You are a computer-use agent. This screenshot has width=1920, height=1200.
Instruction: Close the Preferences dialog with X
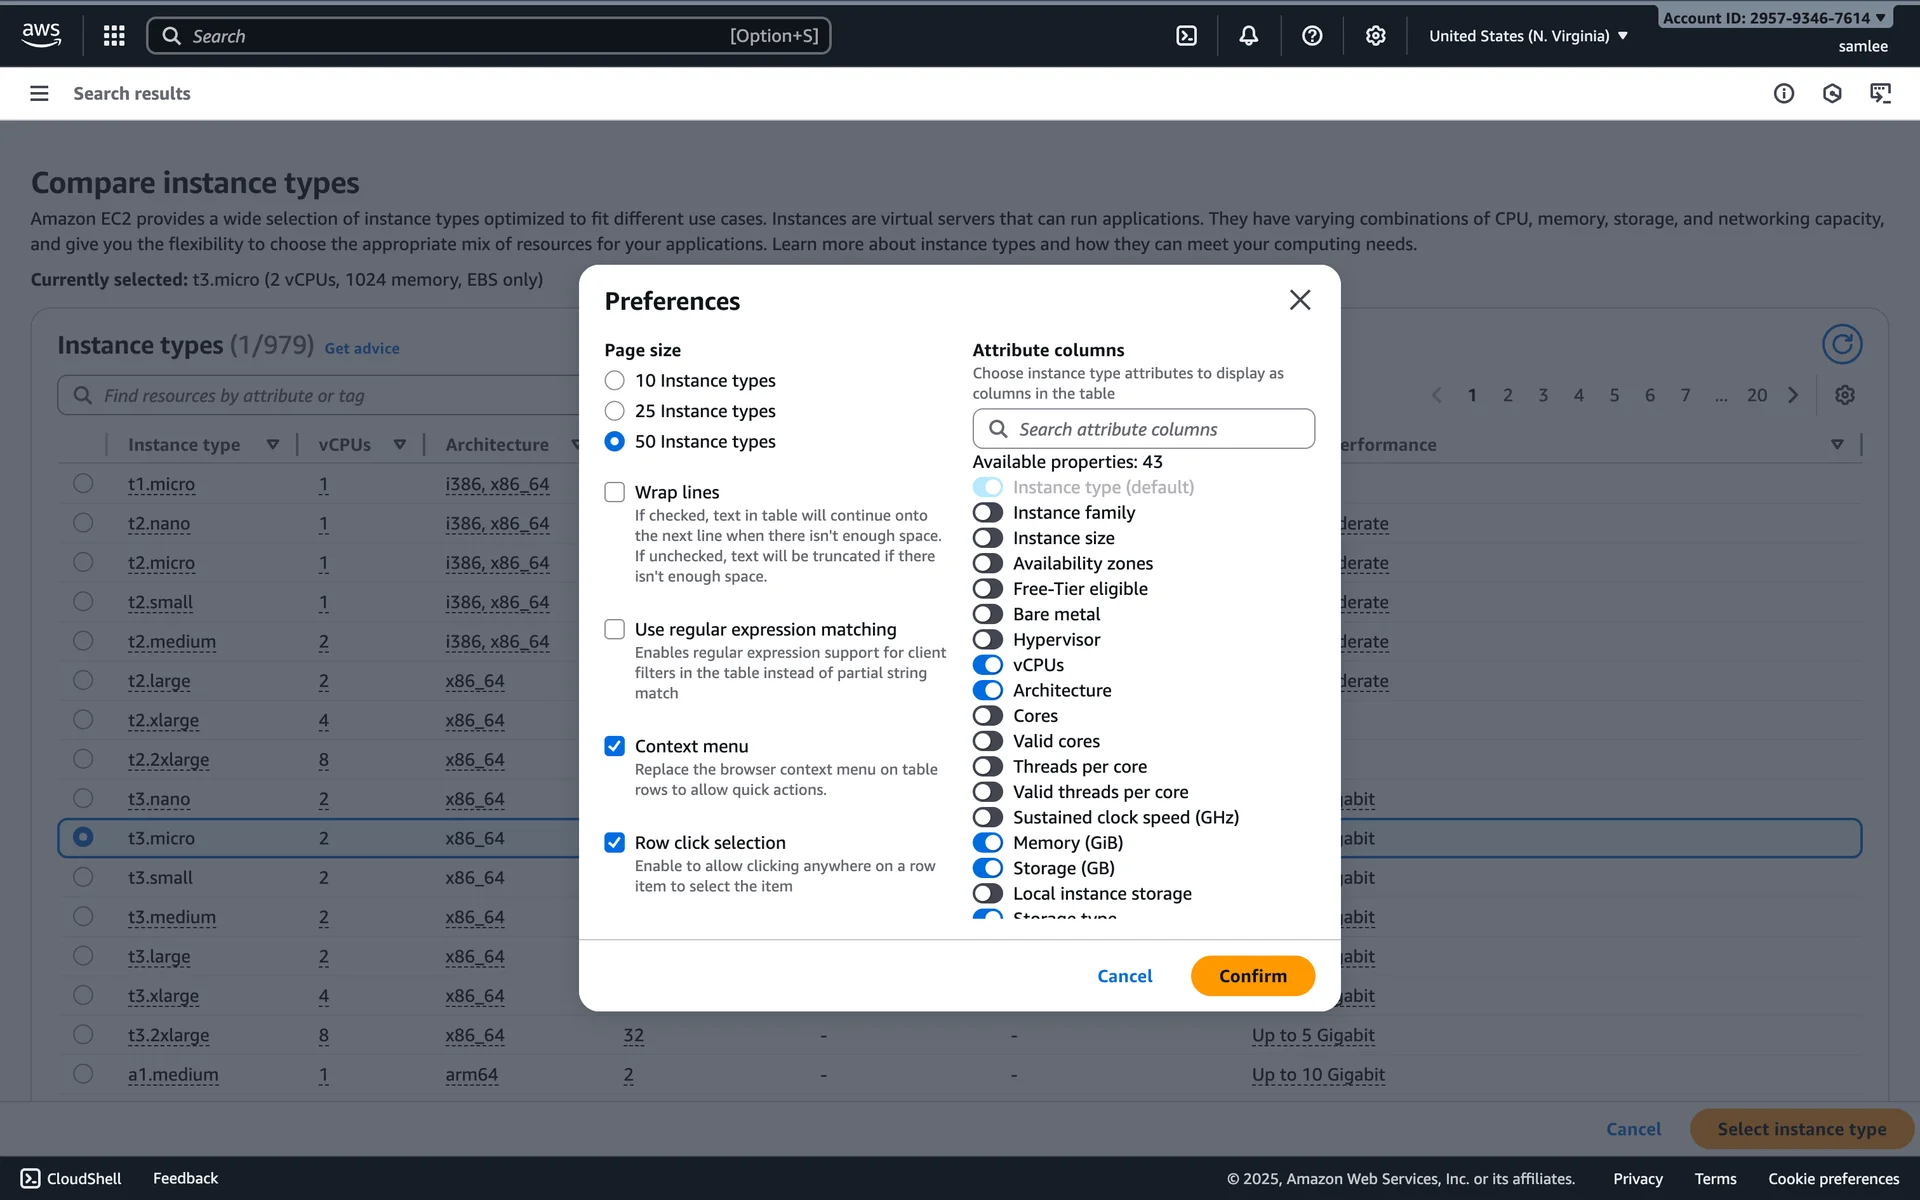coord(1299,300)
